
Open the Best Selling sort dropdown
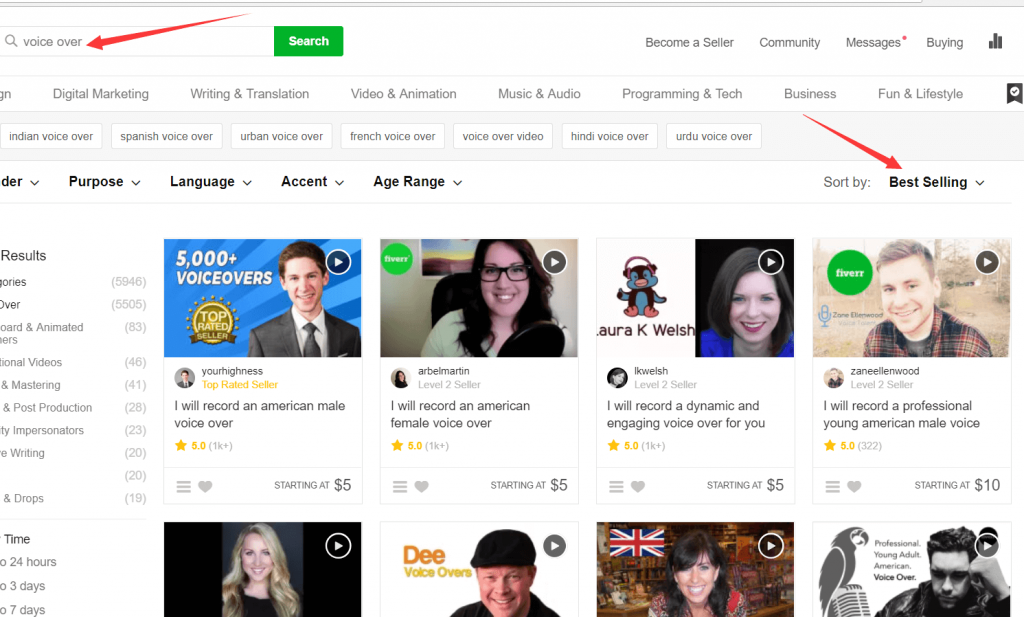pos(936,183)
